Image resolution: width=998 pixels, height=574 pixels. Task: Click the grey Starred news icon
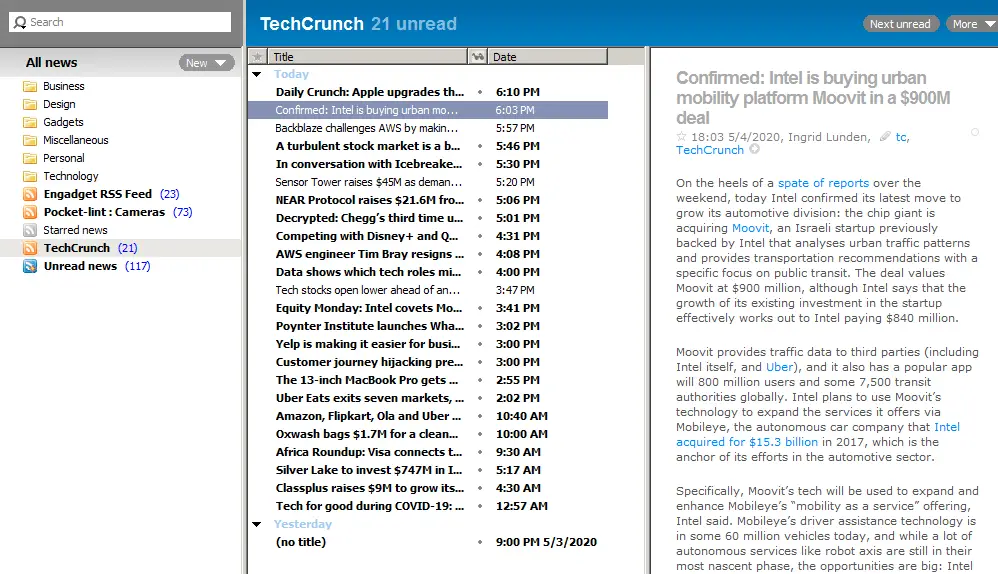tap(30, 230)
